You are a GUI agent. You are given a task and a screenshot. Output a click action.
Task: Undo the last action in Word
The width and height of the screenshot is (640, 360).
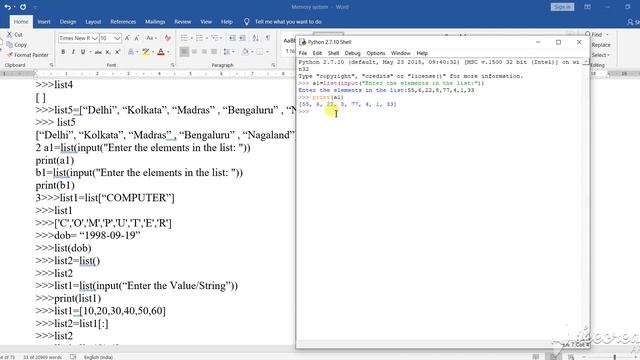(x=8, y=7)
